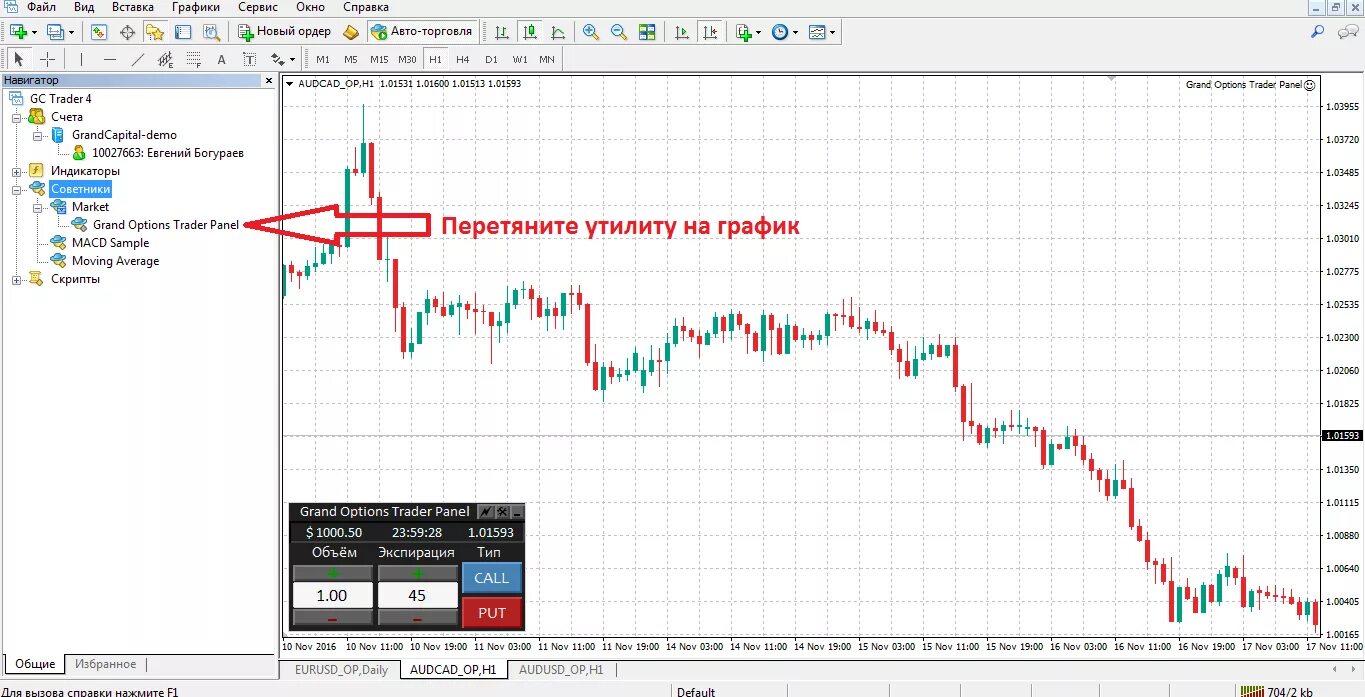Open a new chart using the toolbar icon

[x=17, y=32]
